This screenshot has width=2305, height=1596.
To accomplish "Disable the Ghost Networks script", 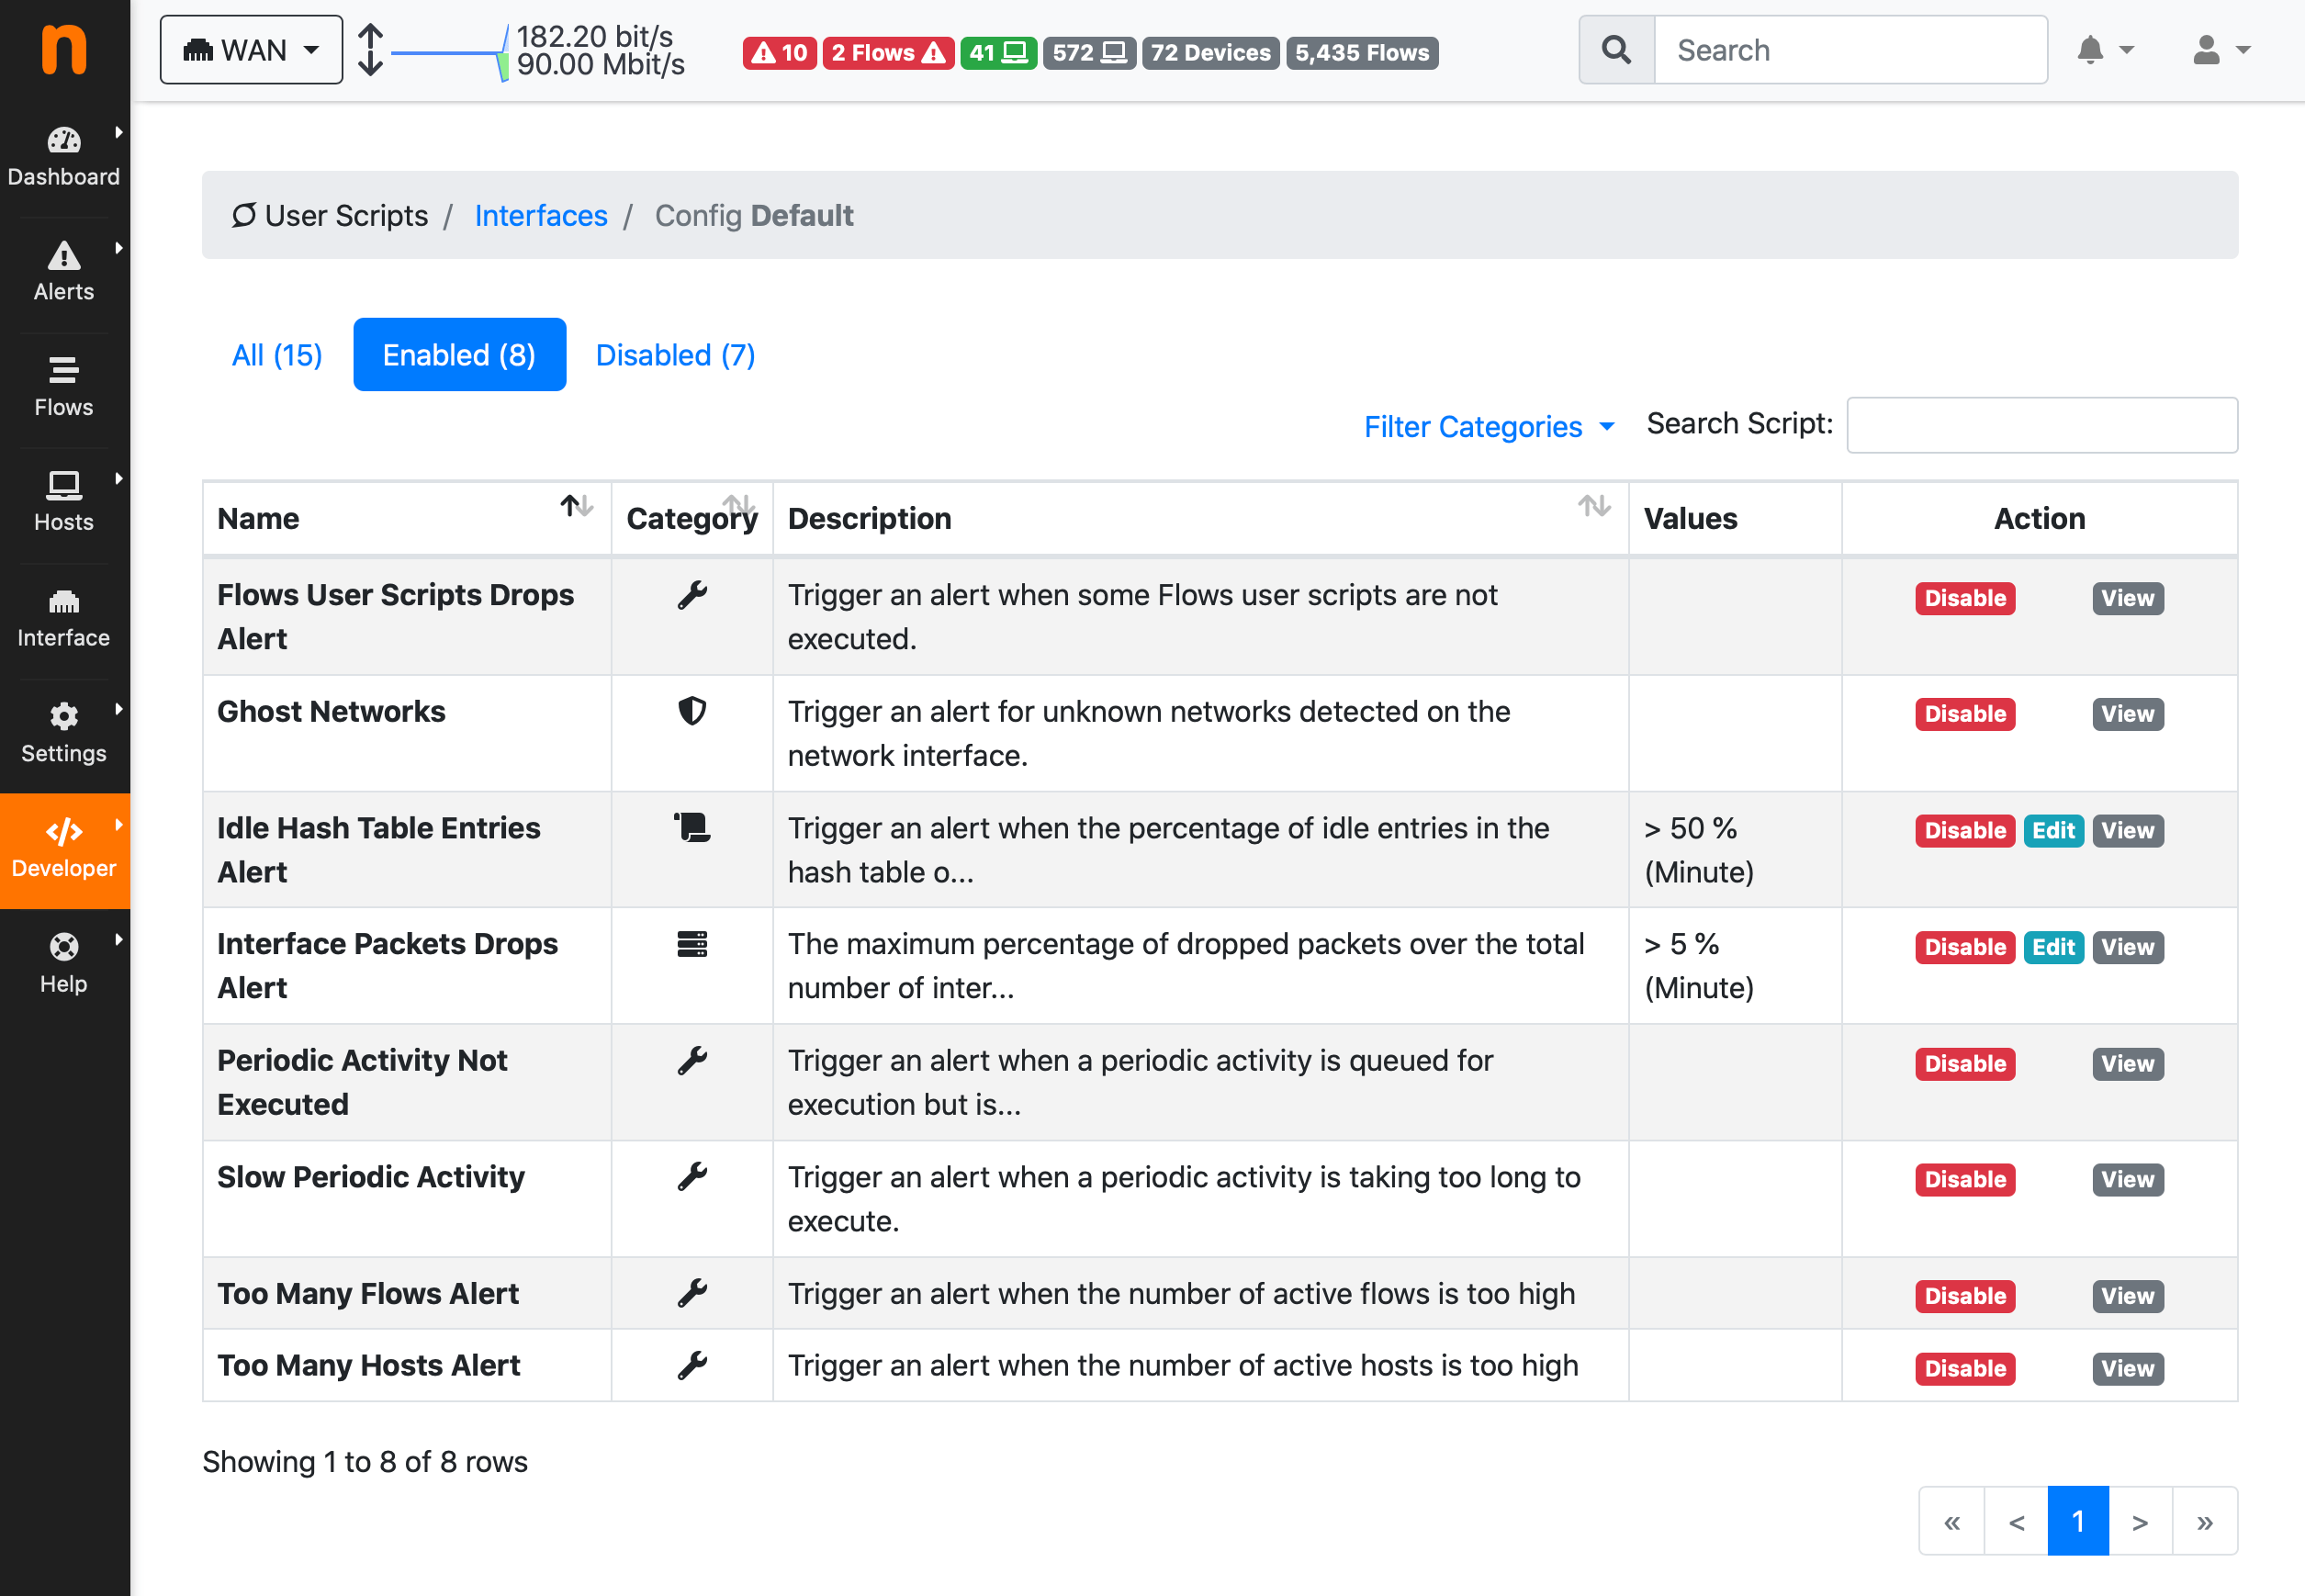I will click(x=1964, y=714).
